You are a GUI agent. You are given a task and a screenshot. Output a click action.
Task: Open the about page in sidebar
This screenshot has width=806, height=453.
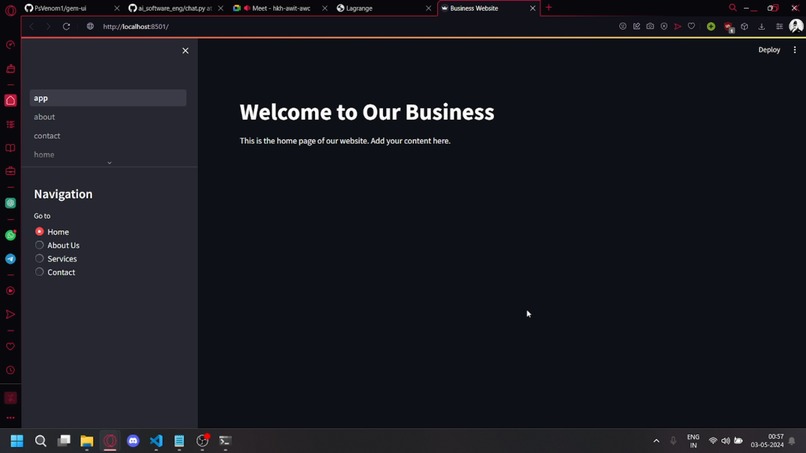[108, 117]
